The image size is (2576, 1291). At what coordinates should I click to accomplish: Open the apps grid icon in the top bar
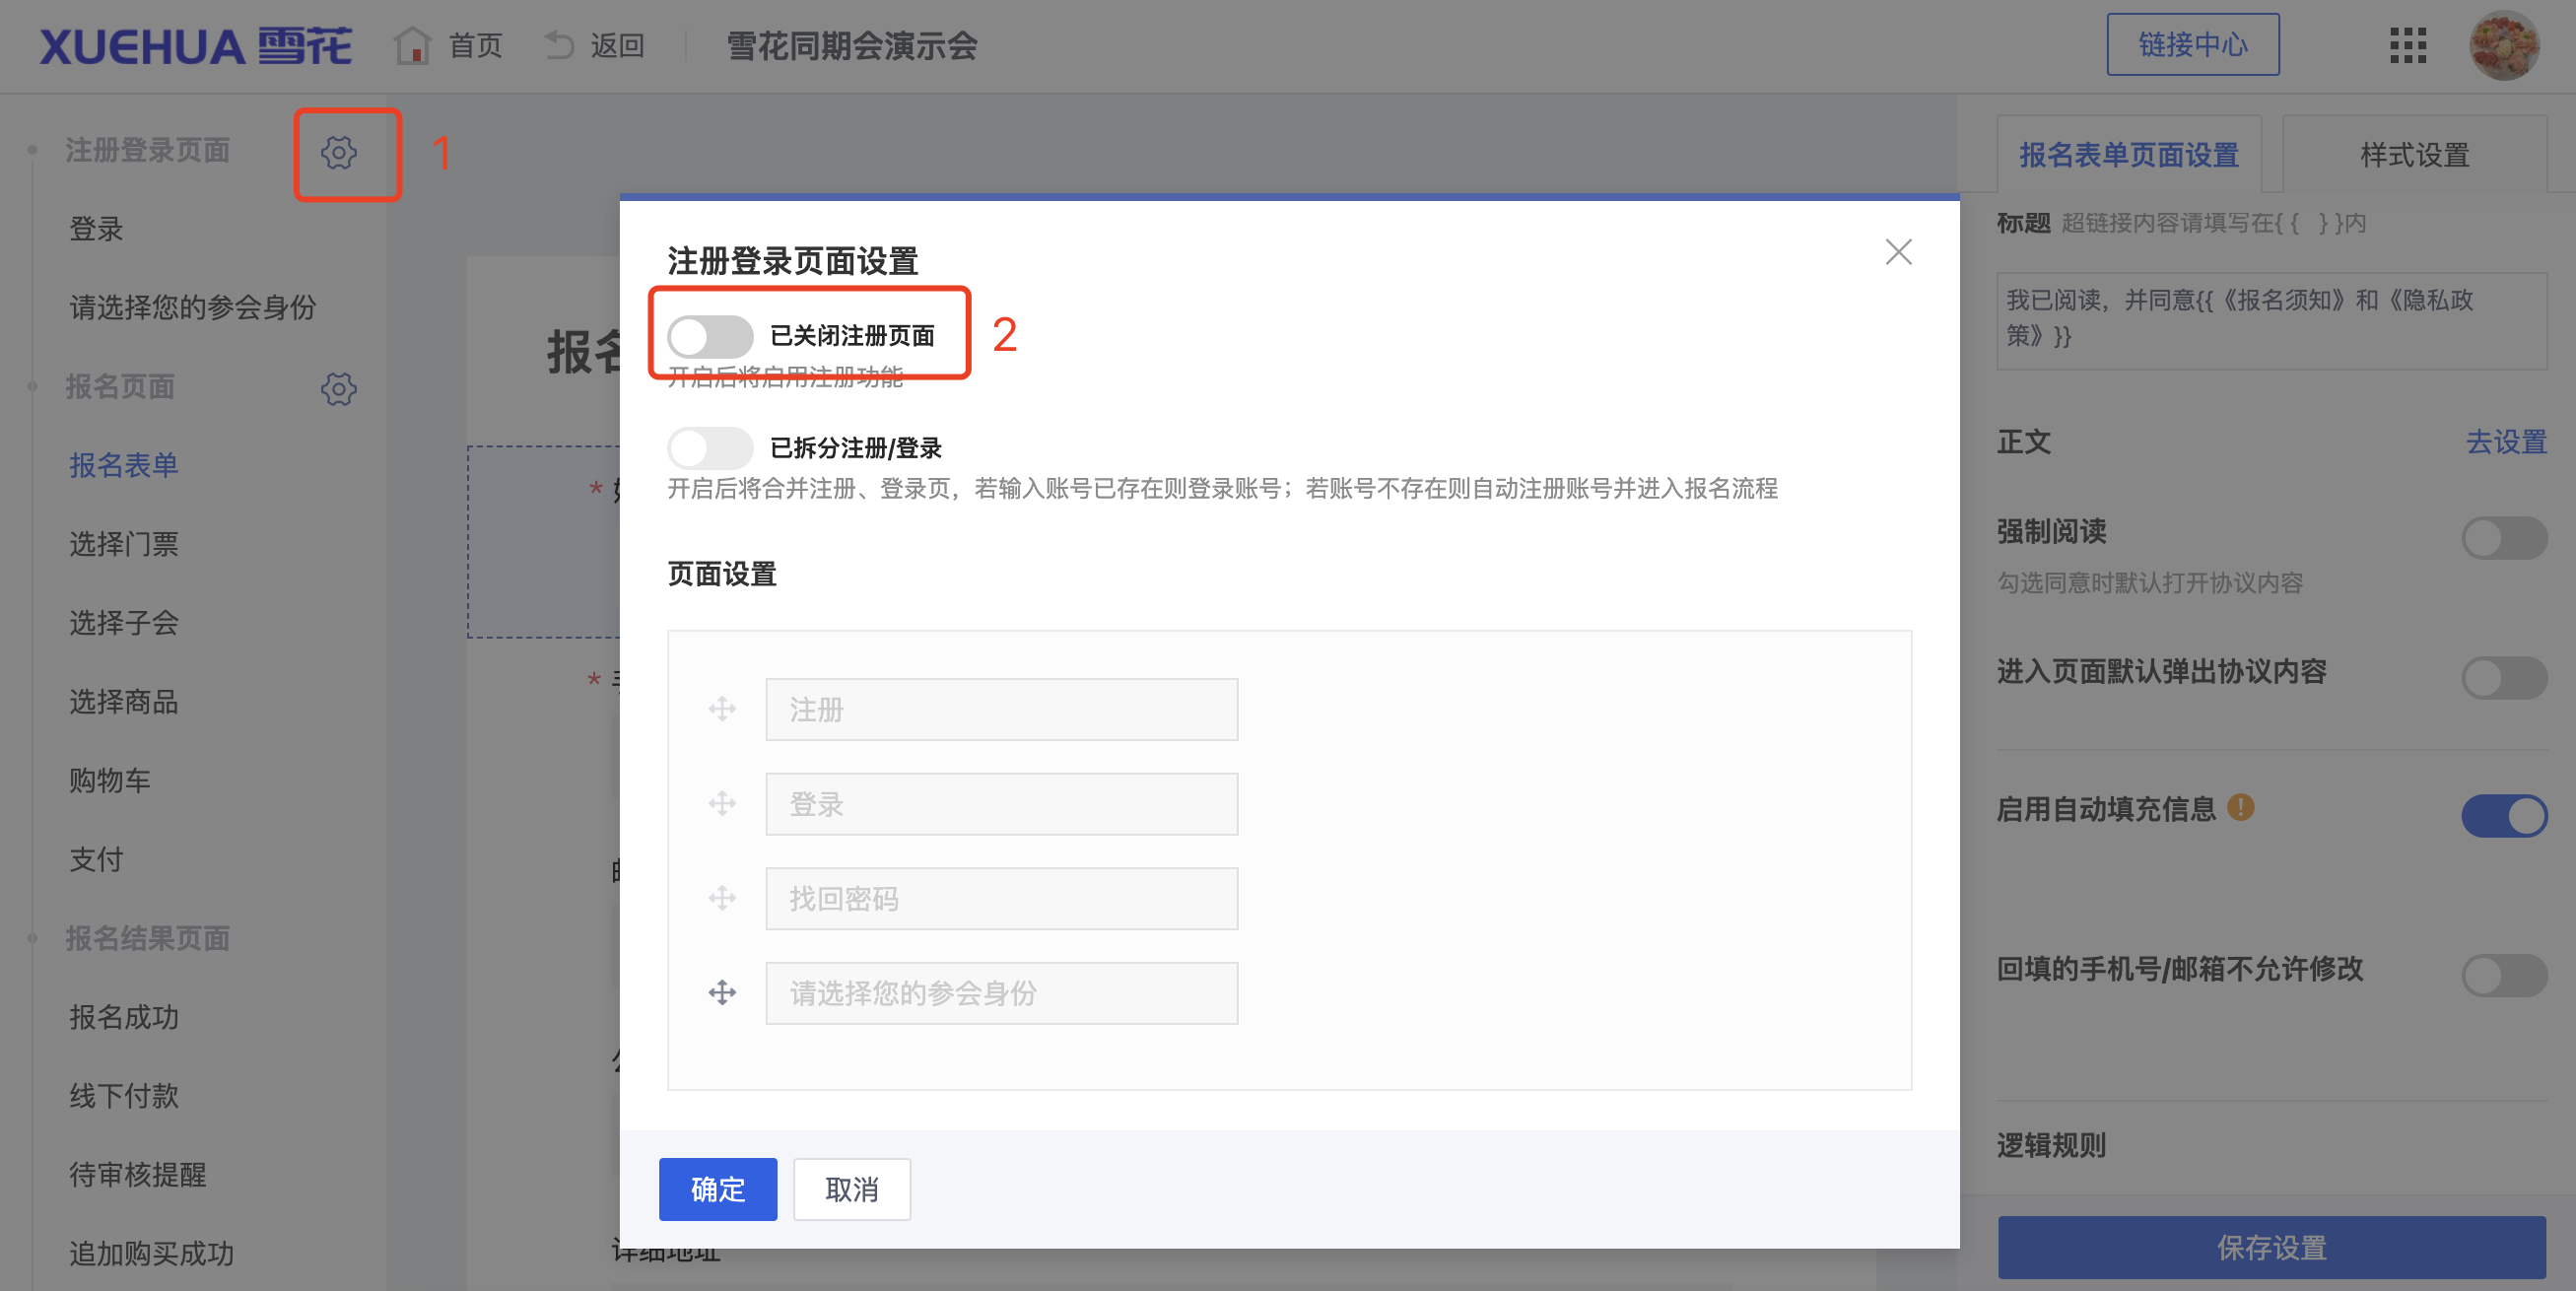click(2408, 46)
